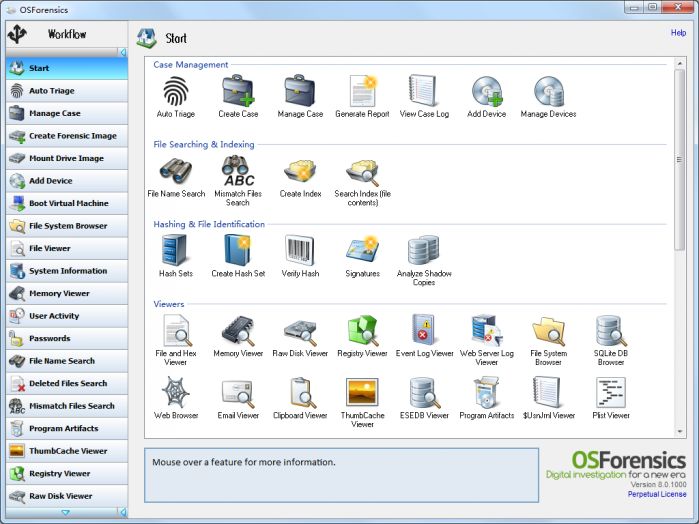The height and width of the screenshot is (524, 699).
Task: Open the Hash Sets icon
Action: click(176, 251)
